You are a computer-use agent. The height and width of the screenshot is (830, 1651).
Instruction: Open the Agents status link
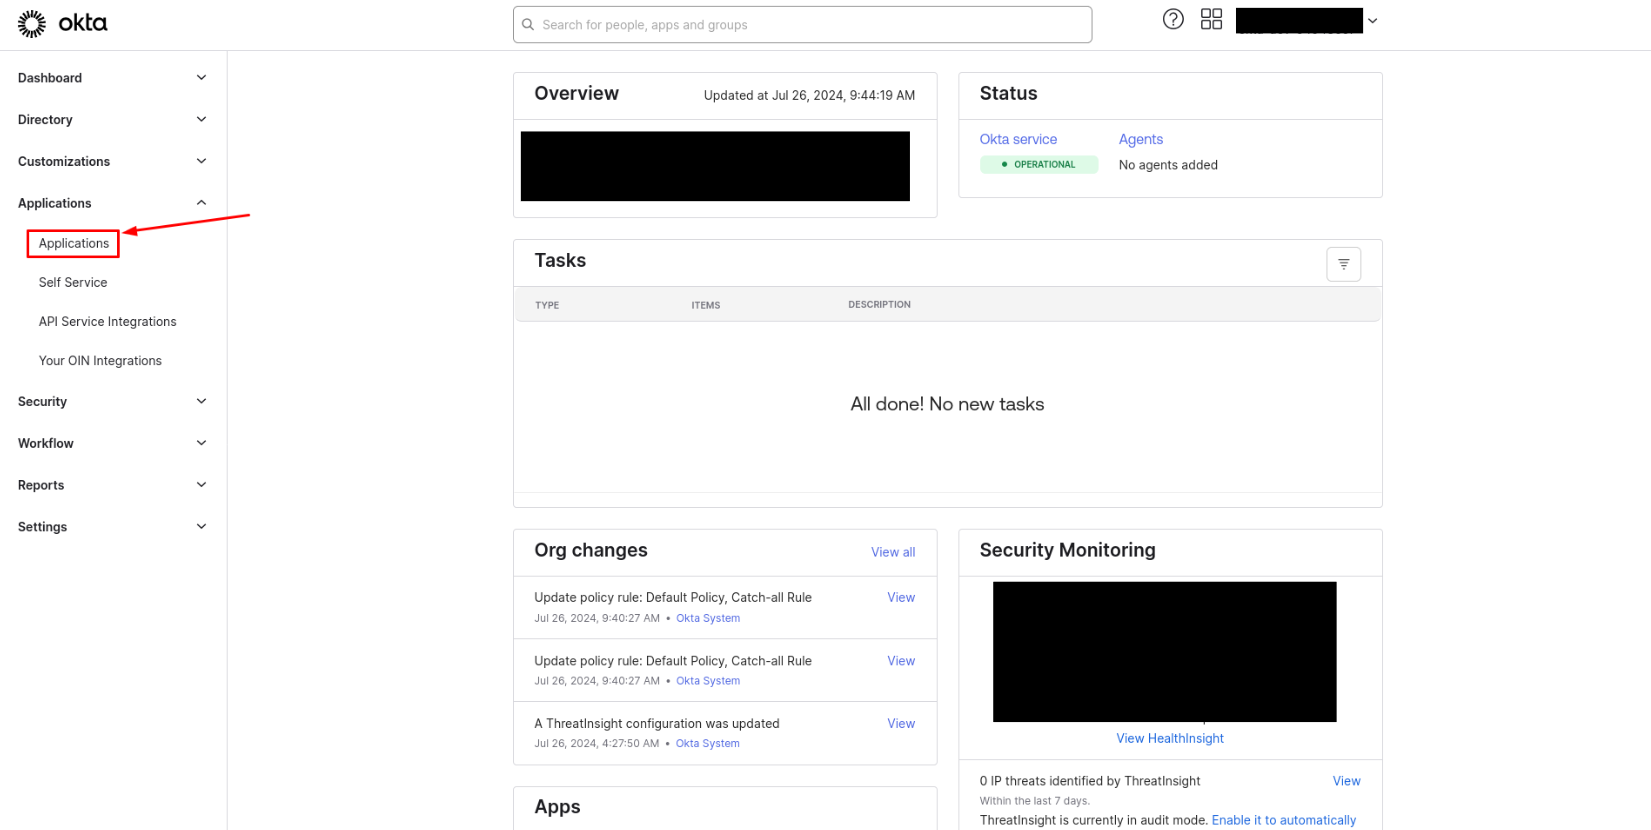pos(1140,139)
